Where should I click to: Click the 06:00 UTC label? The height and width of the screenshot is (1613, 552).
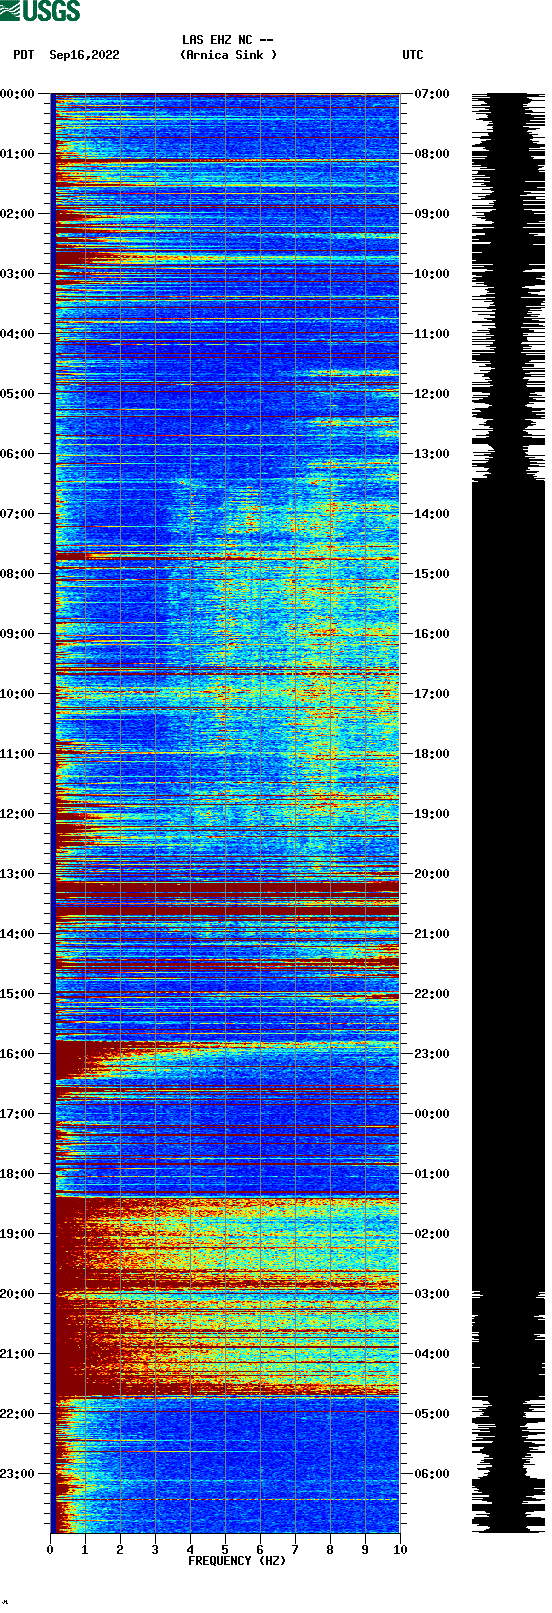[x=432, y=1474]
